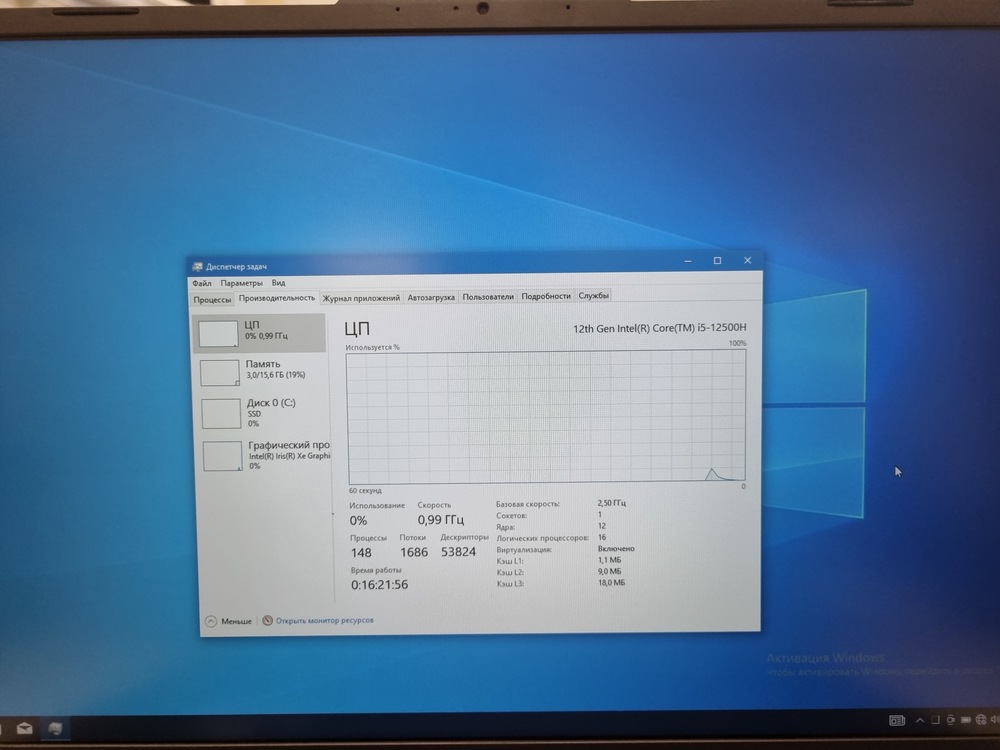Click the Meet Now camera tray icon
The image size is (1000, 750).
(x=950, y=720)
